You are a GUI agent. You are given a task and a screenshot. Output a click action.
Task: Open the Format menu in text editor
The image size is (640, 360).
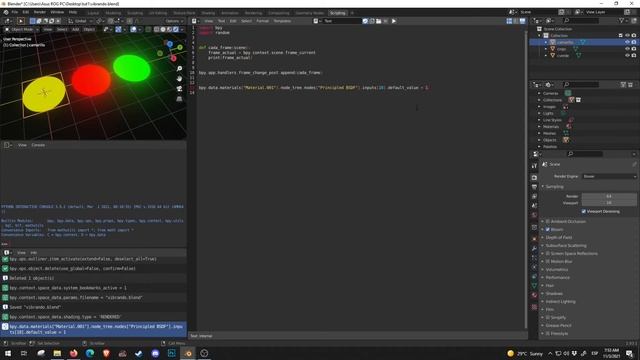coord(262,21)
